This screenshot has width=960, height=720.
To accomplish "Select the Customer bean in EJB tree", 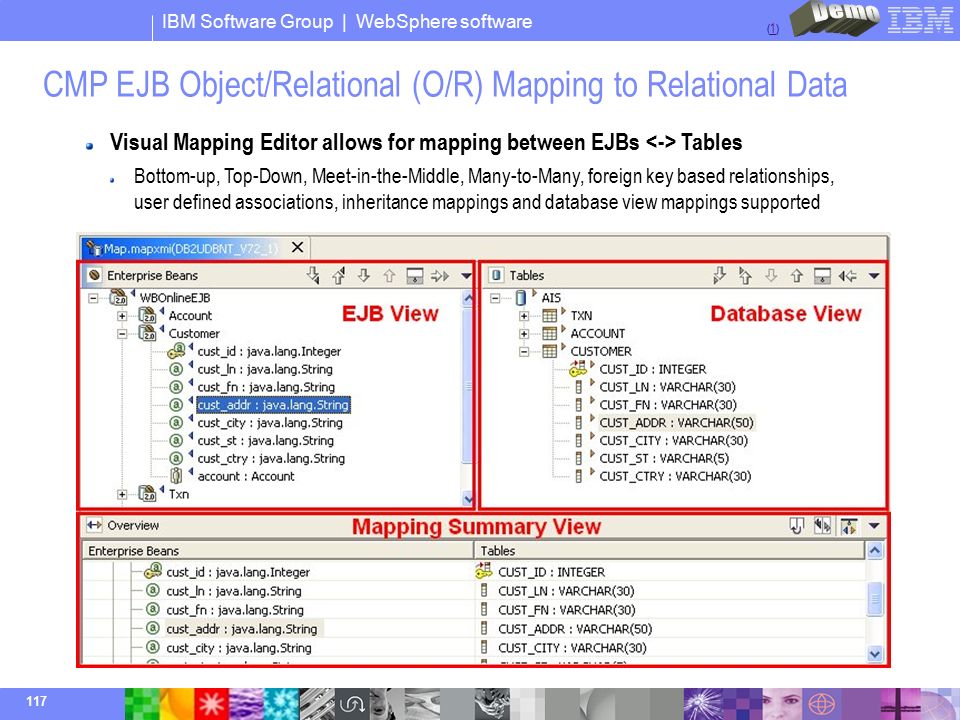I will click(194, 334).
